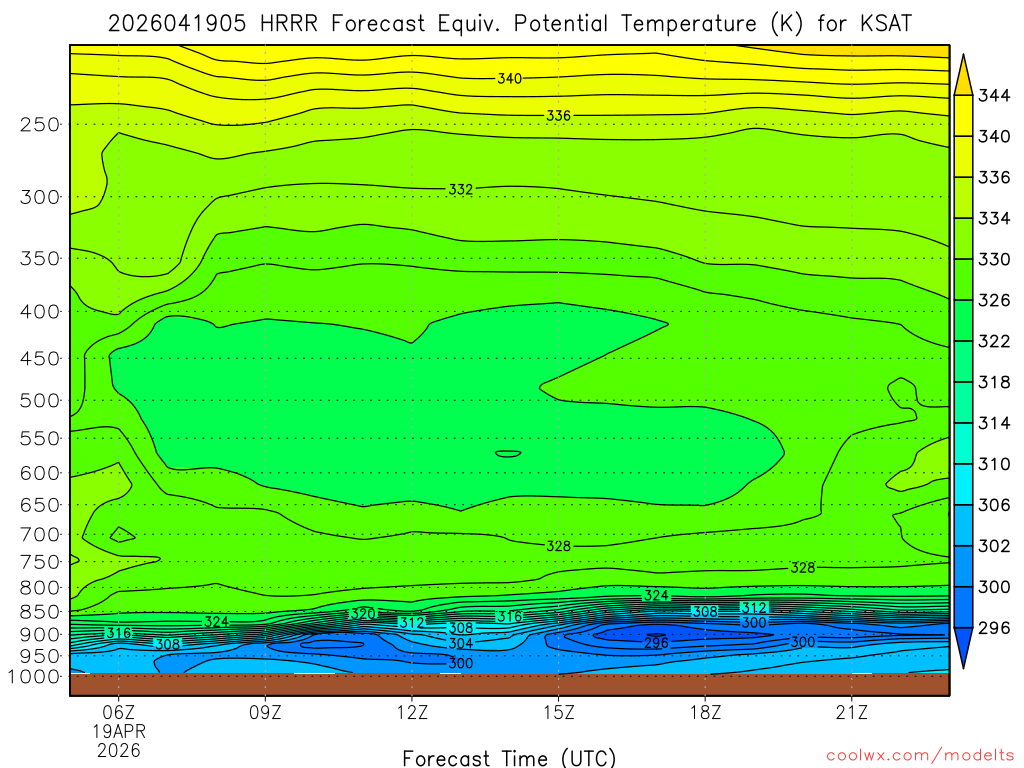Select the 06Z time axis label
Viewport: 1024px width, 768px height.
[118, 712]
